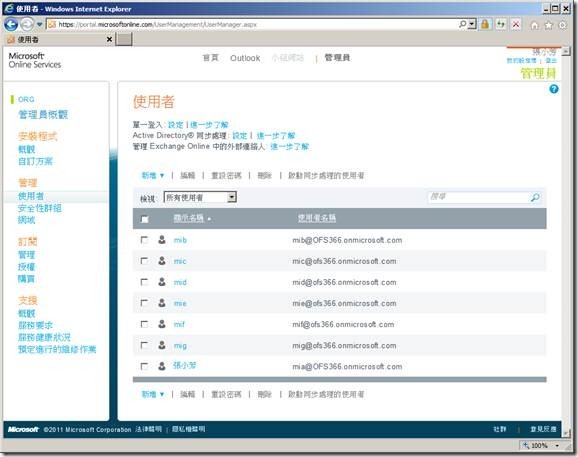Open the browser Home icon
The height and width of the screenshot is (457, 578).
pyautogui.click(x=535, y=25)
